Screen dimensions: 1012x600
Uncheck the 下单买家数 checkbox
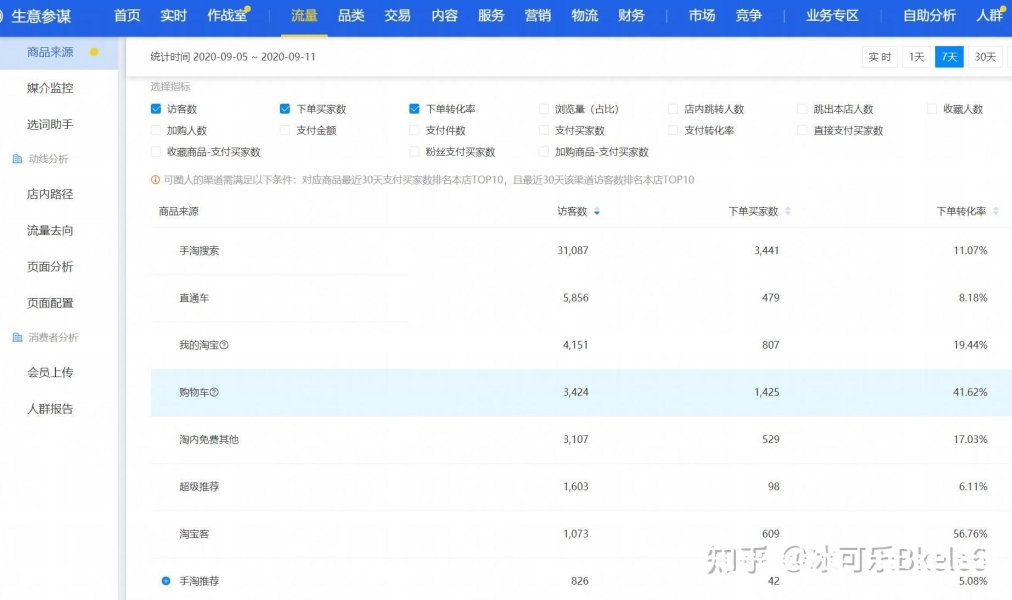(285, 109)
